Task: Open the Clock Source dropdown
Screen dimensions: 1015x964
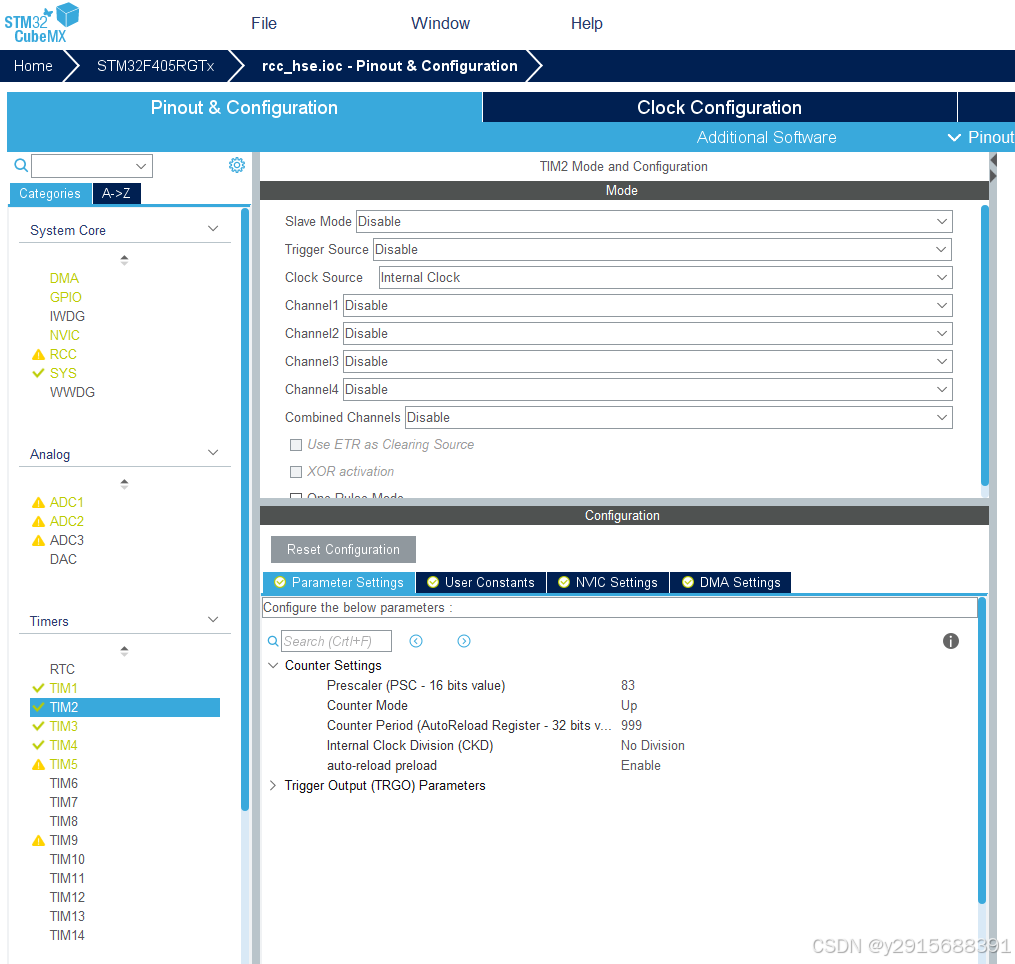Action: pos(665,277)
